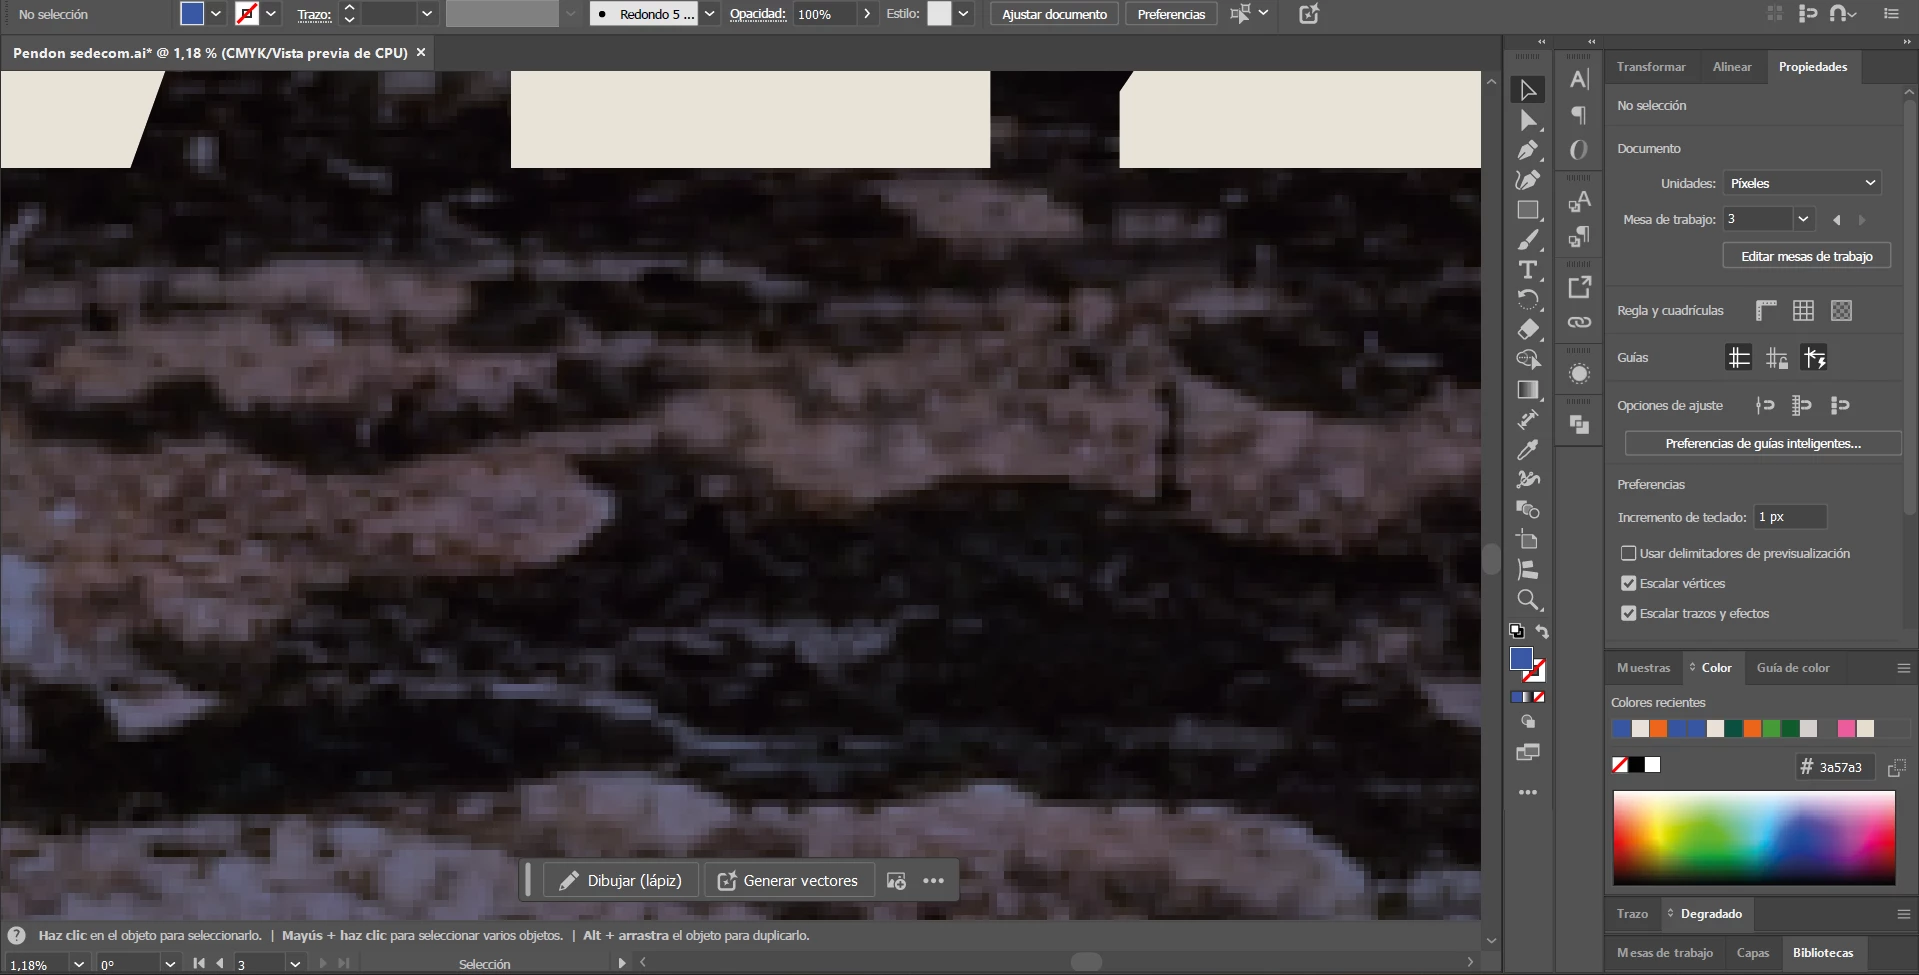Go to first artboard in status bar
Image resolution: width=1919 pixels, height=975 pixels.
(198, 963)
